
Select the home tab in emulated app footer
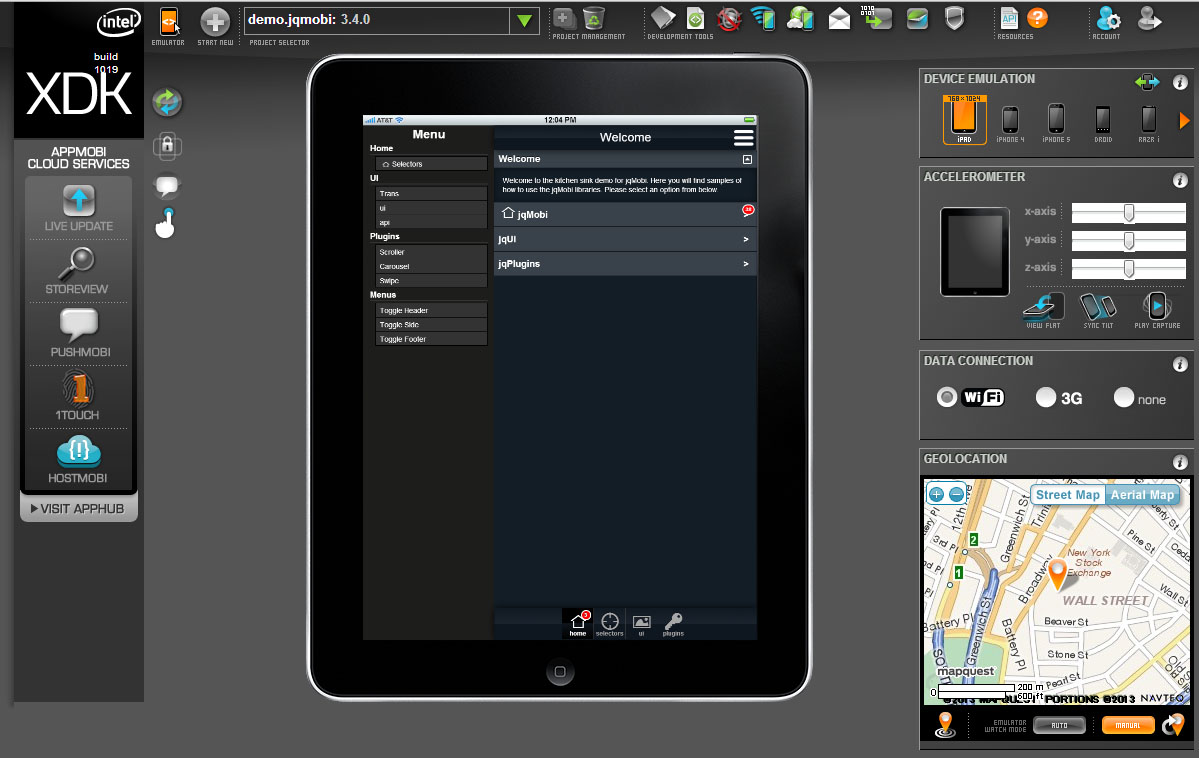point(578,624)
